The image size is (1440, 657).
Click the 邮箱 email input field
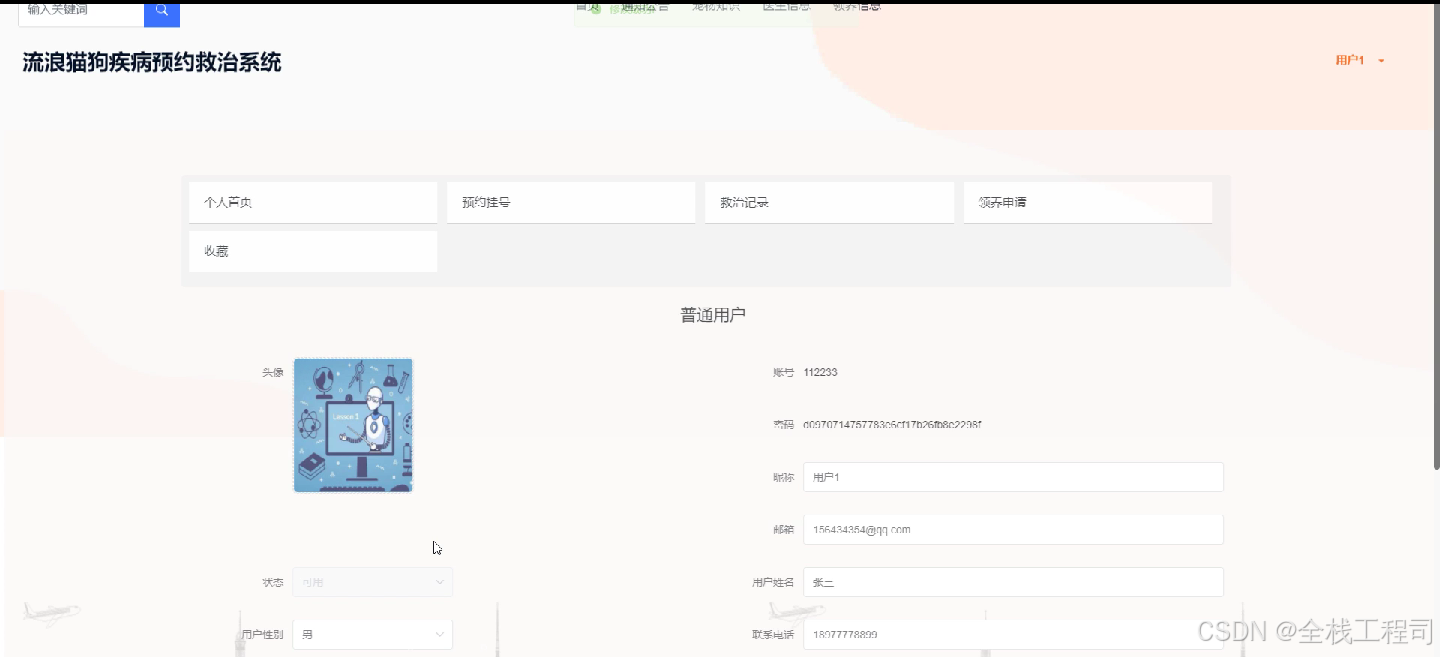tap(1013, 530)
